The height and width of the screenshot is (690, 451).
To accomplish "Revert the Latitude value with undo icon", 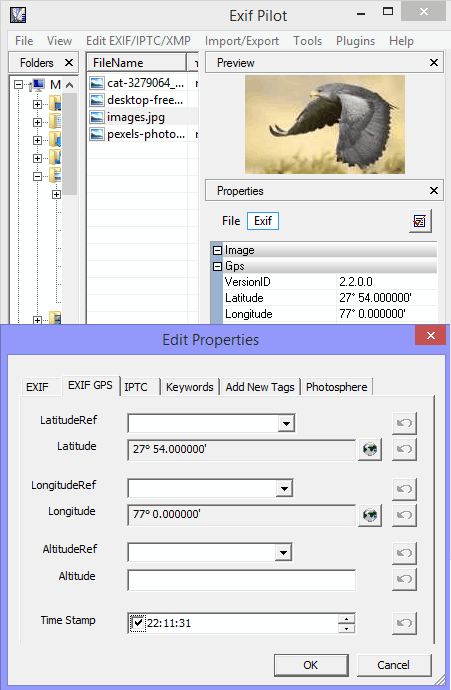I will (404, 449).
